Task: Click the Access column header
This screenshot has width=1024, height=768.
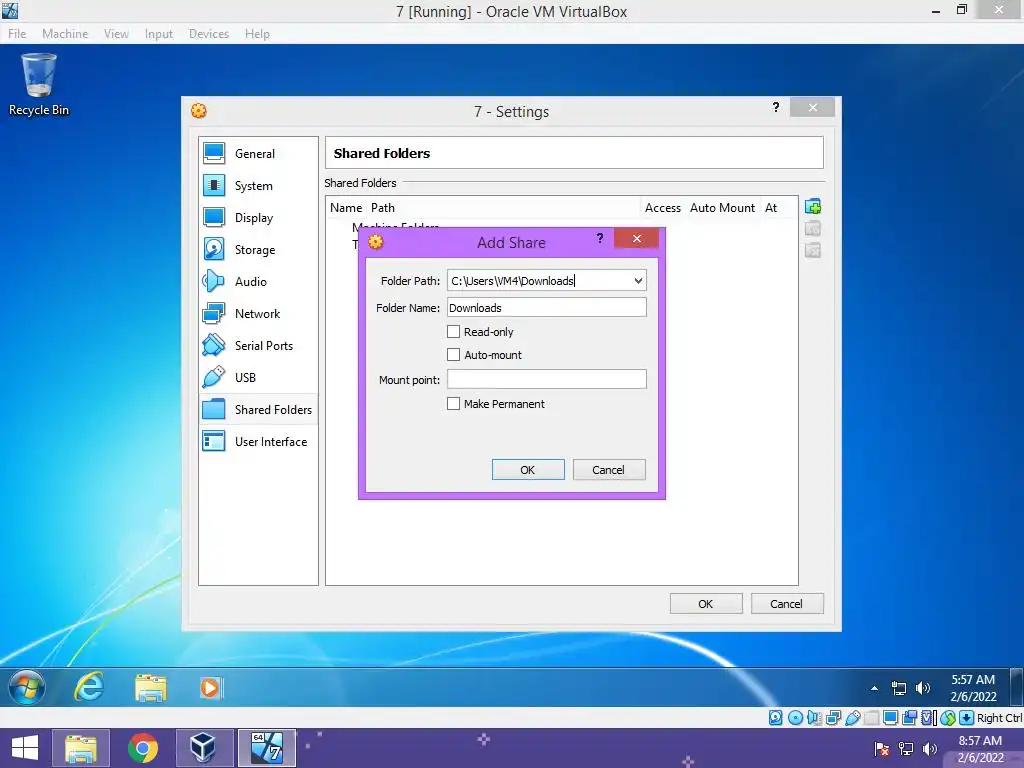Action: pyautogui.click(x=663, y=208)
